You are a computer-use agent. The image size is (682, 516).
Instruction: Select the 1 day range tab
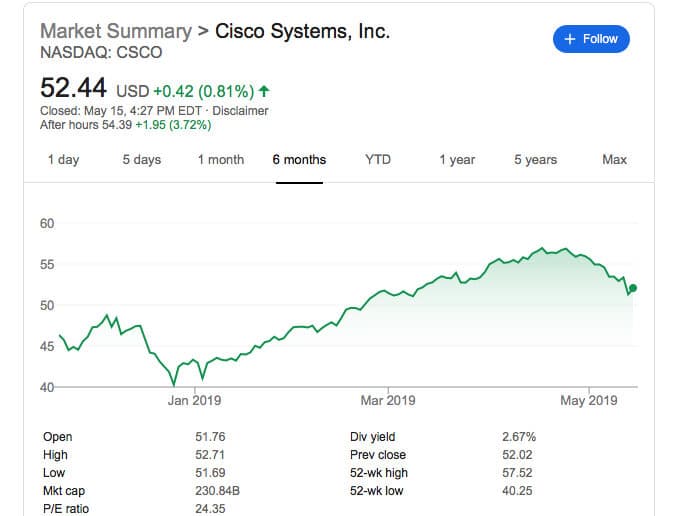pos(64,160)
